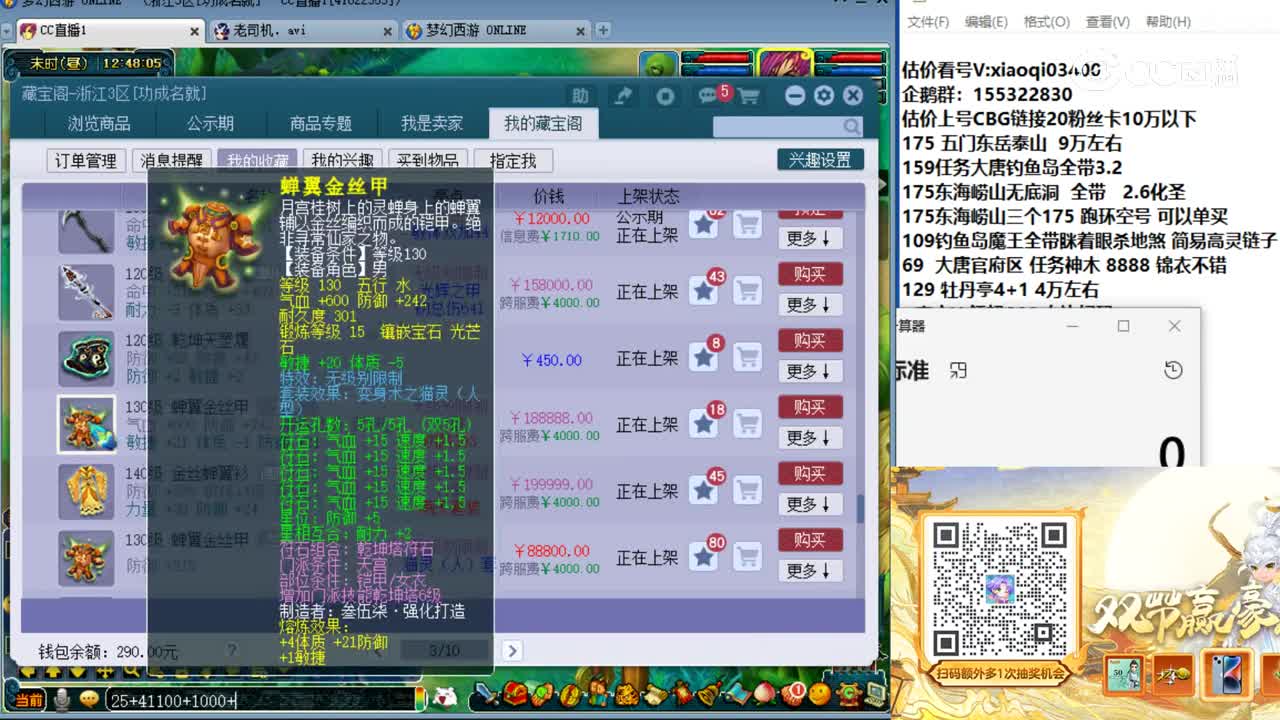
Task: Toggle 当前 chat channel selector
Action: pyautogui.click(x=29, y=700)
